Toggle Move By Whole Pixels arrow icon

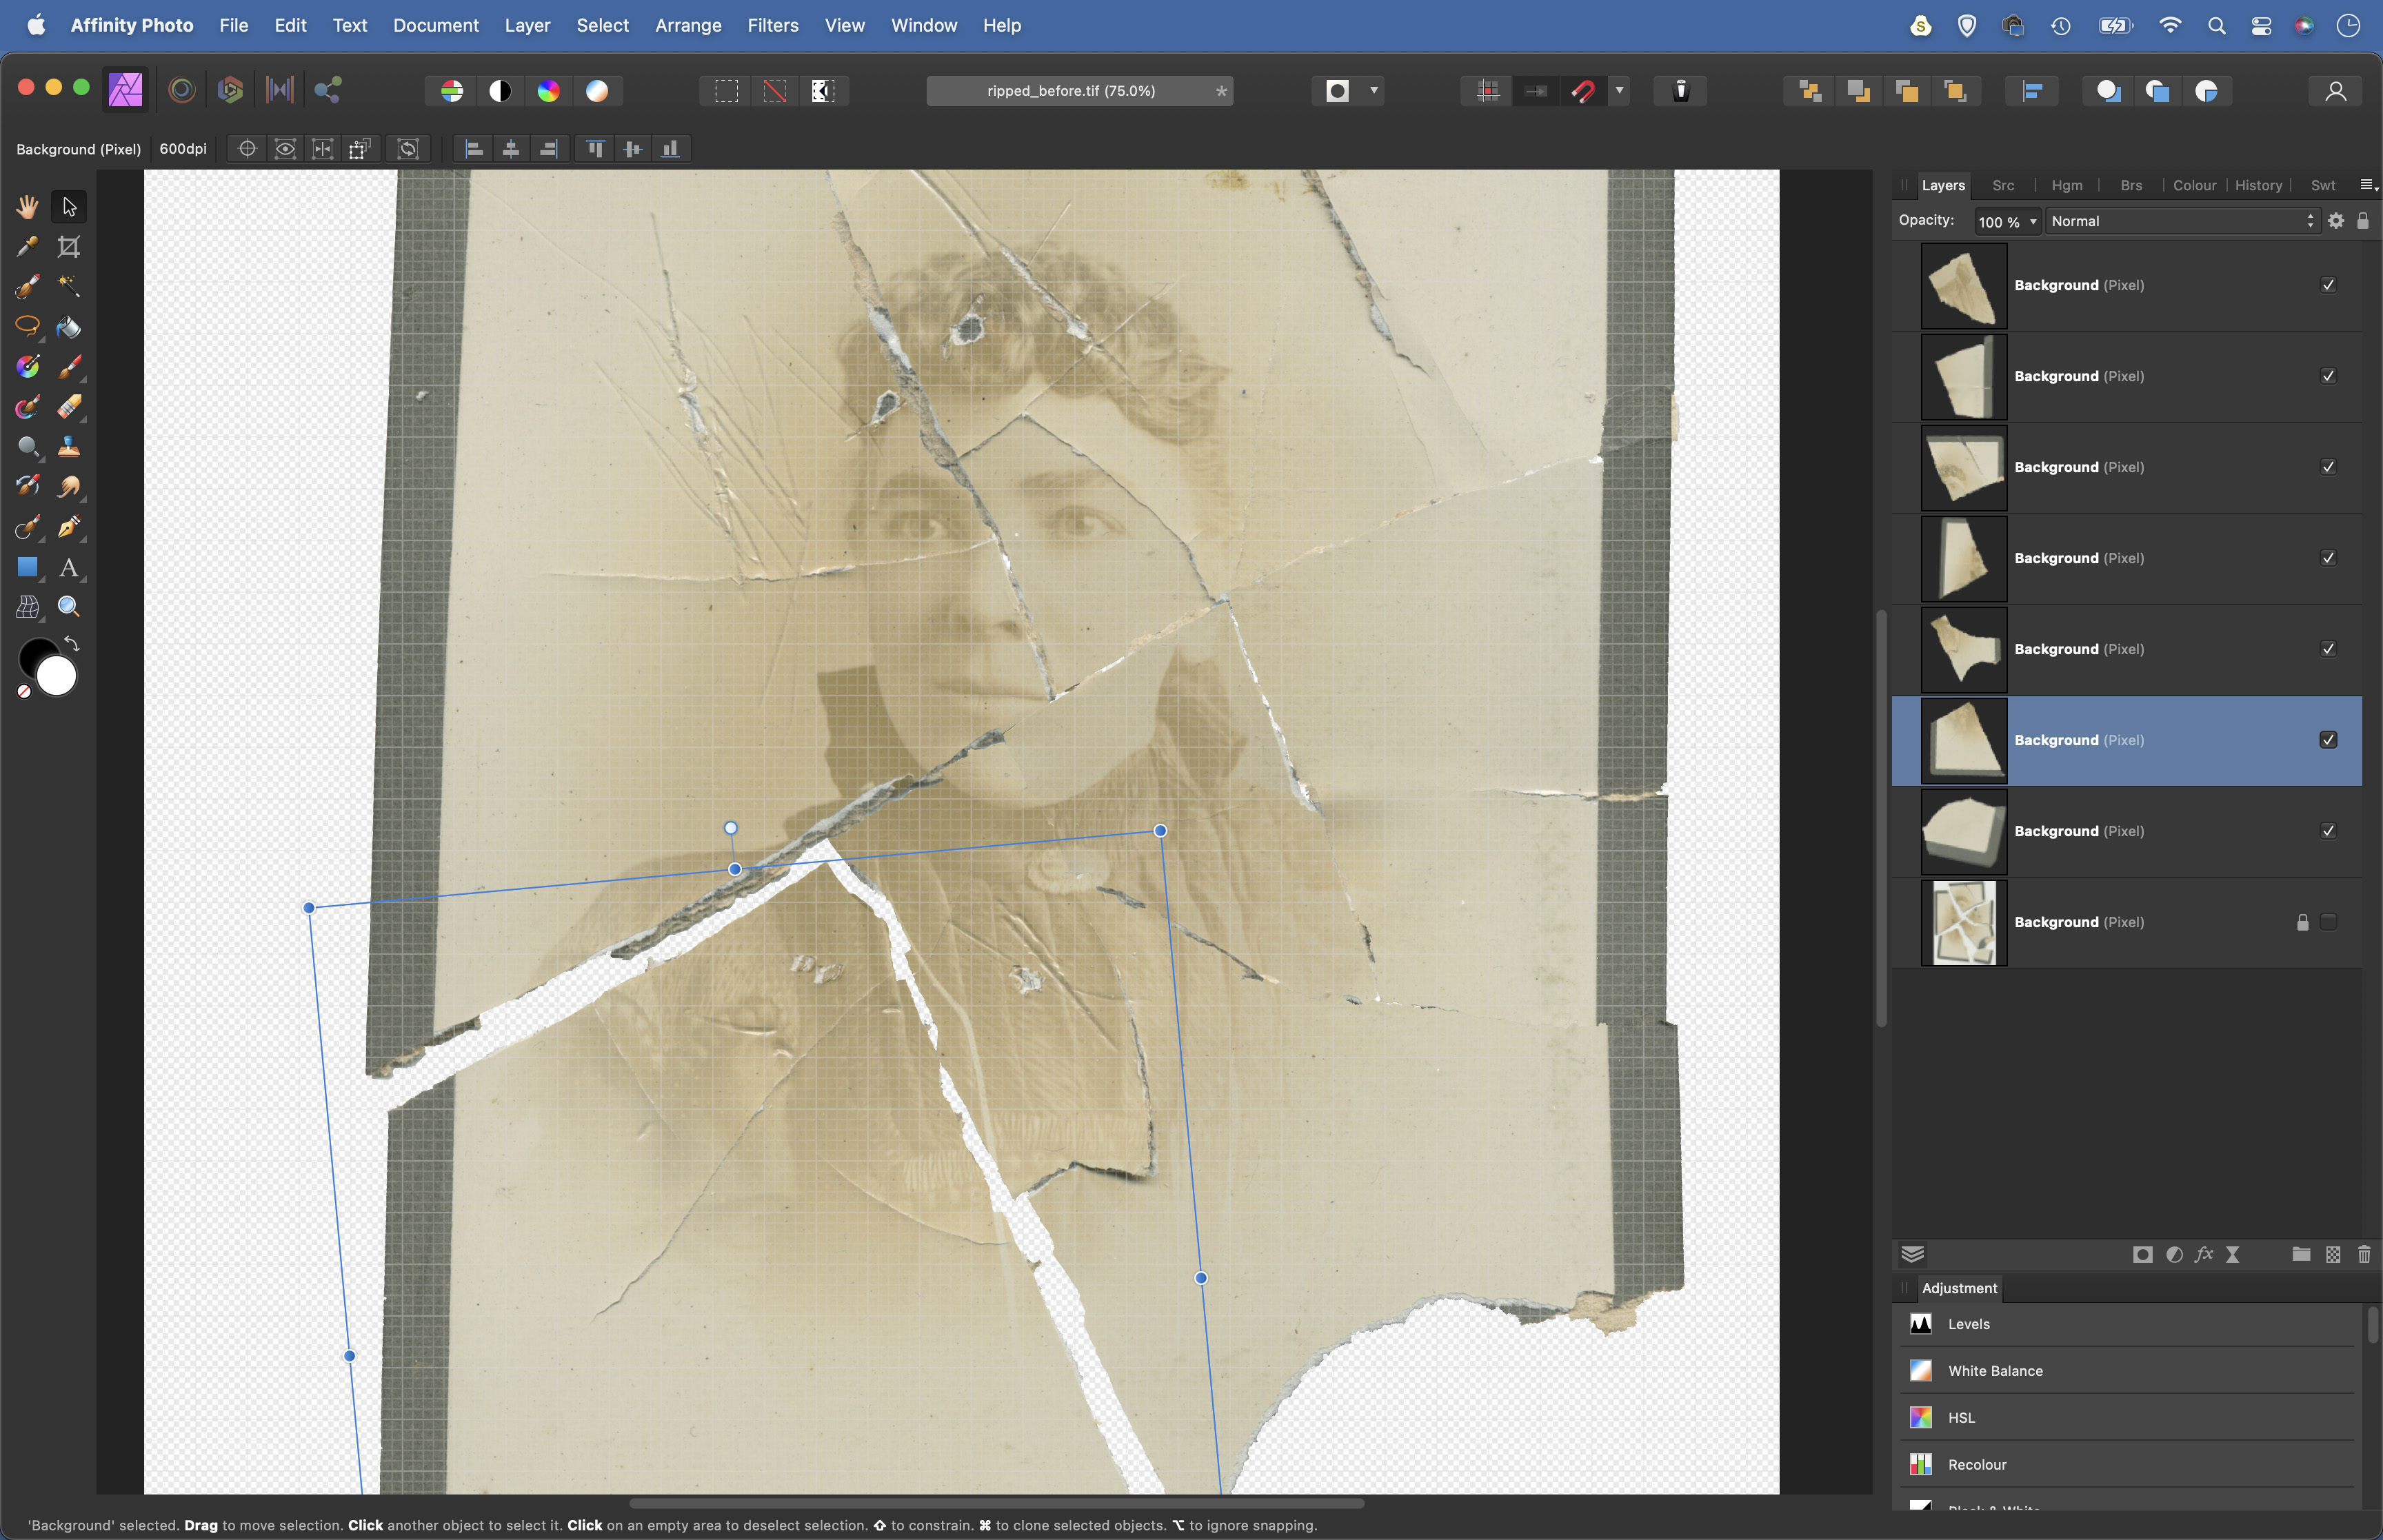[x=1536, y=91]
